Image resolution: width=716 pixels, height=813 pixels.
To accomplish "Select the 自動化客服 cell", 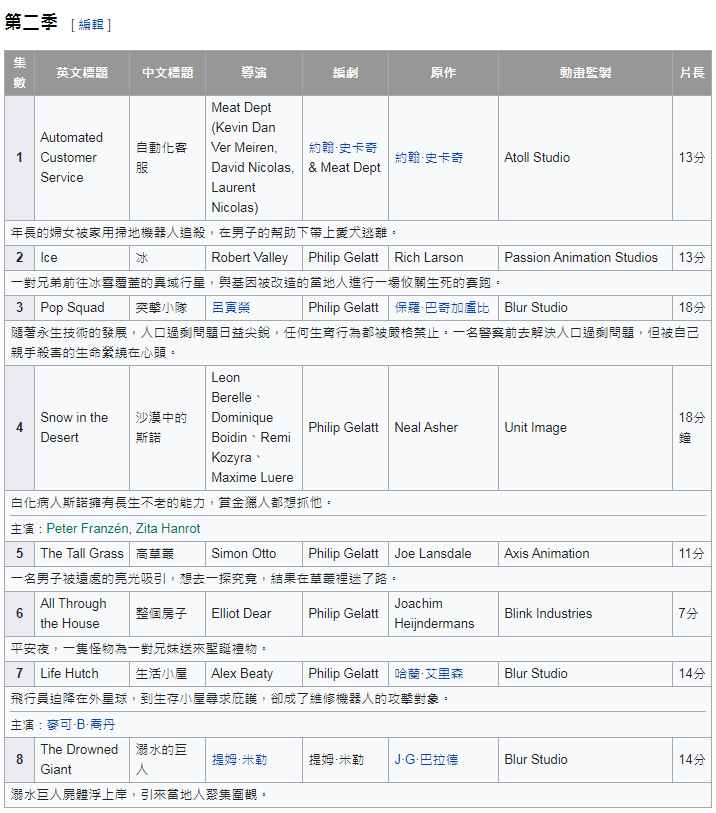I will 167,158.
